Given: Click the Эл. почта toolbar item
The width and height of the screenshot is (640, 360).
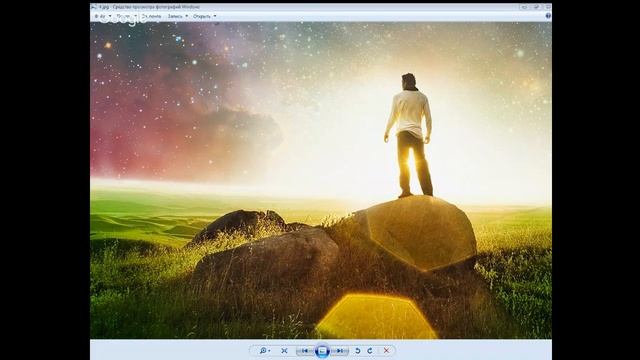Looking at the screenshot, I should 151,16.
